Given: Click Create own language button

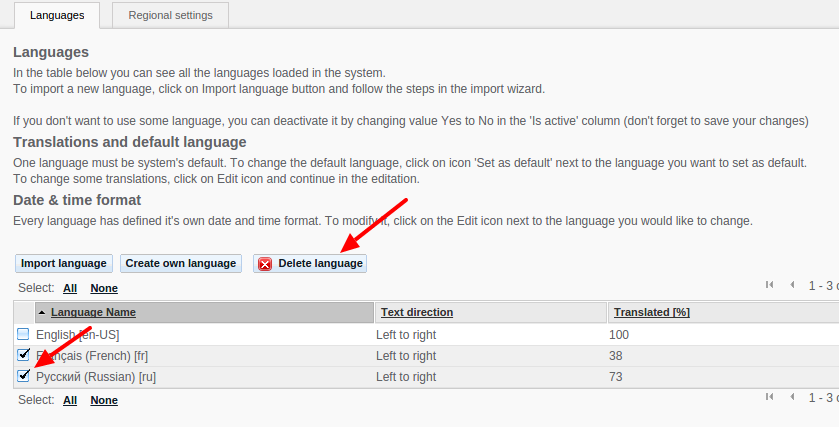Looking at the screenshot, I should coord(181,263).
